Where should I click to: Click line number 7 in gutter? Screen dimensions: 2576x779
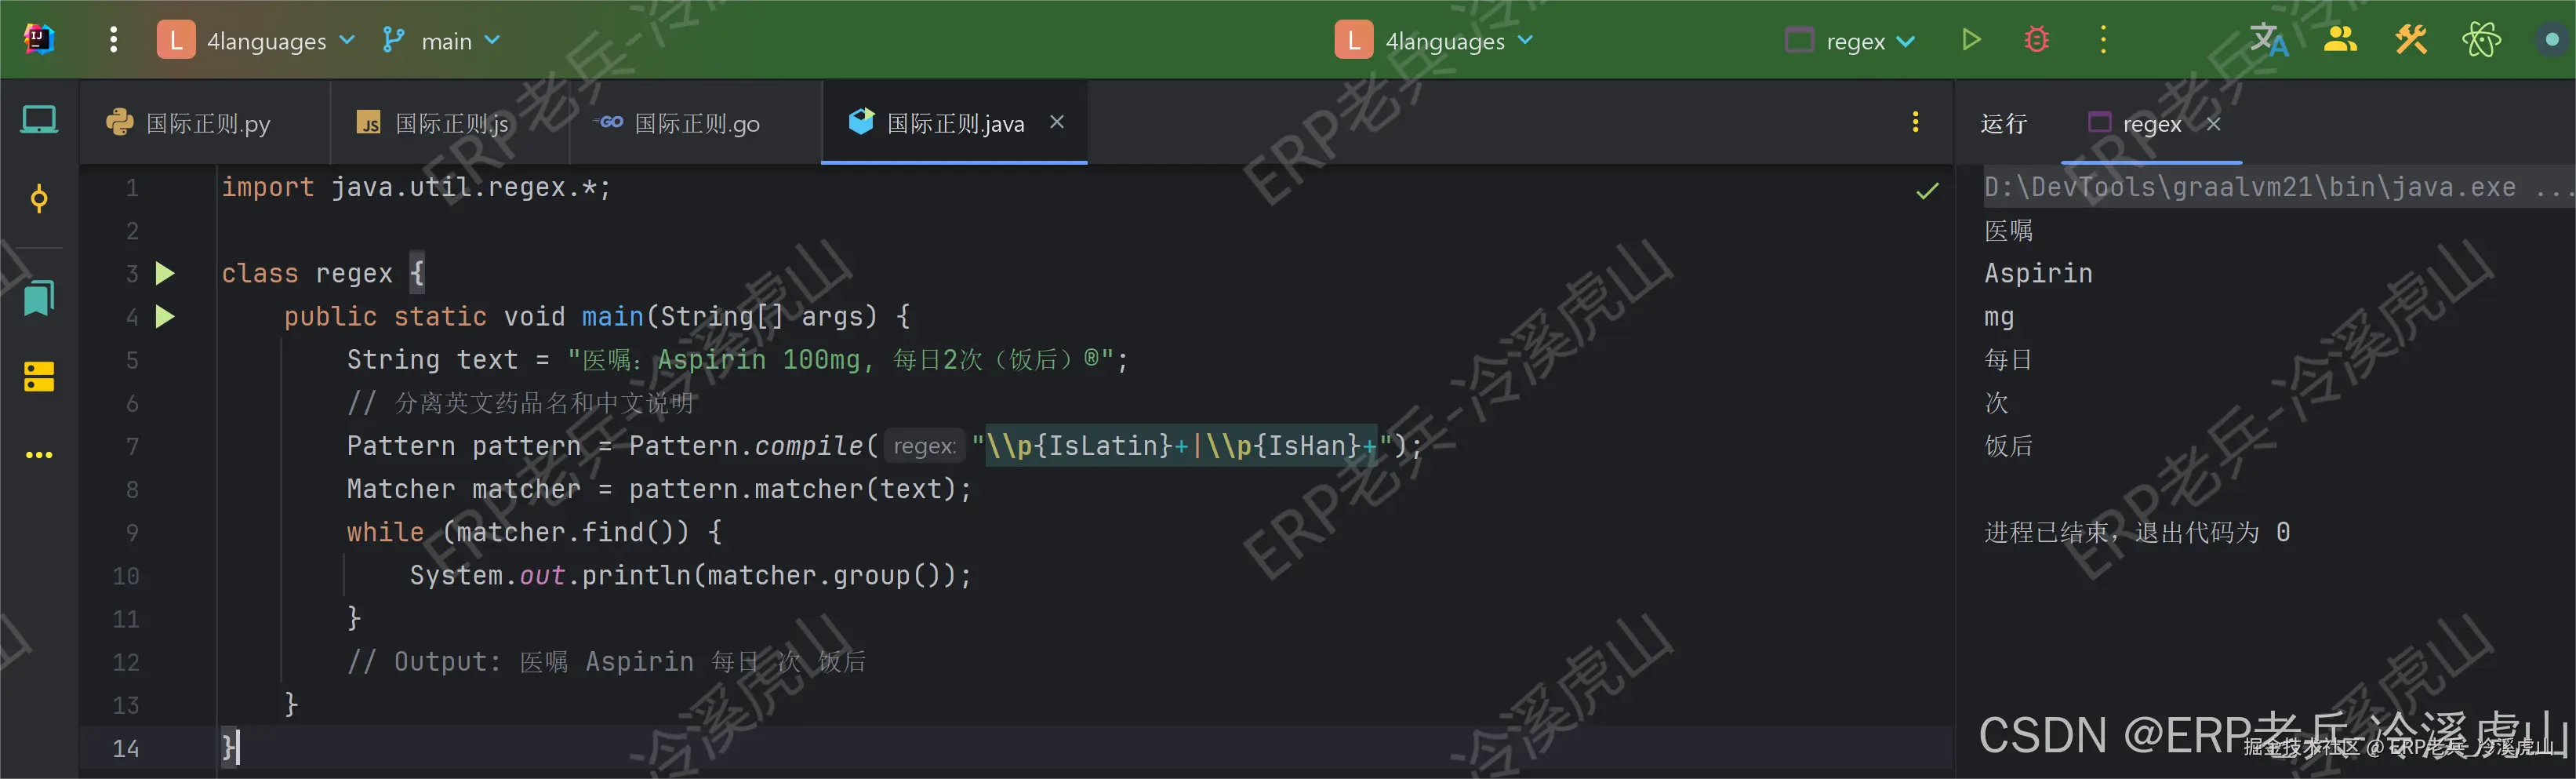[x=132, y=446]
